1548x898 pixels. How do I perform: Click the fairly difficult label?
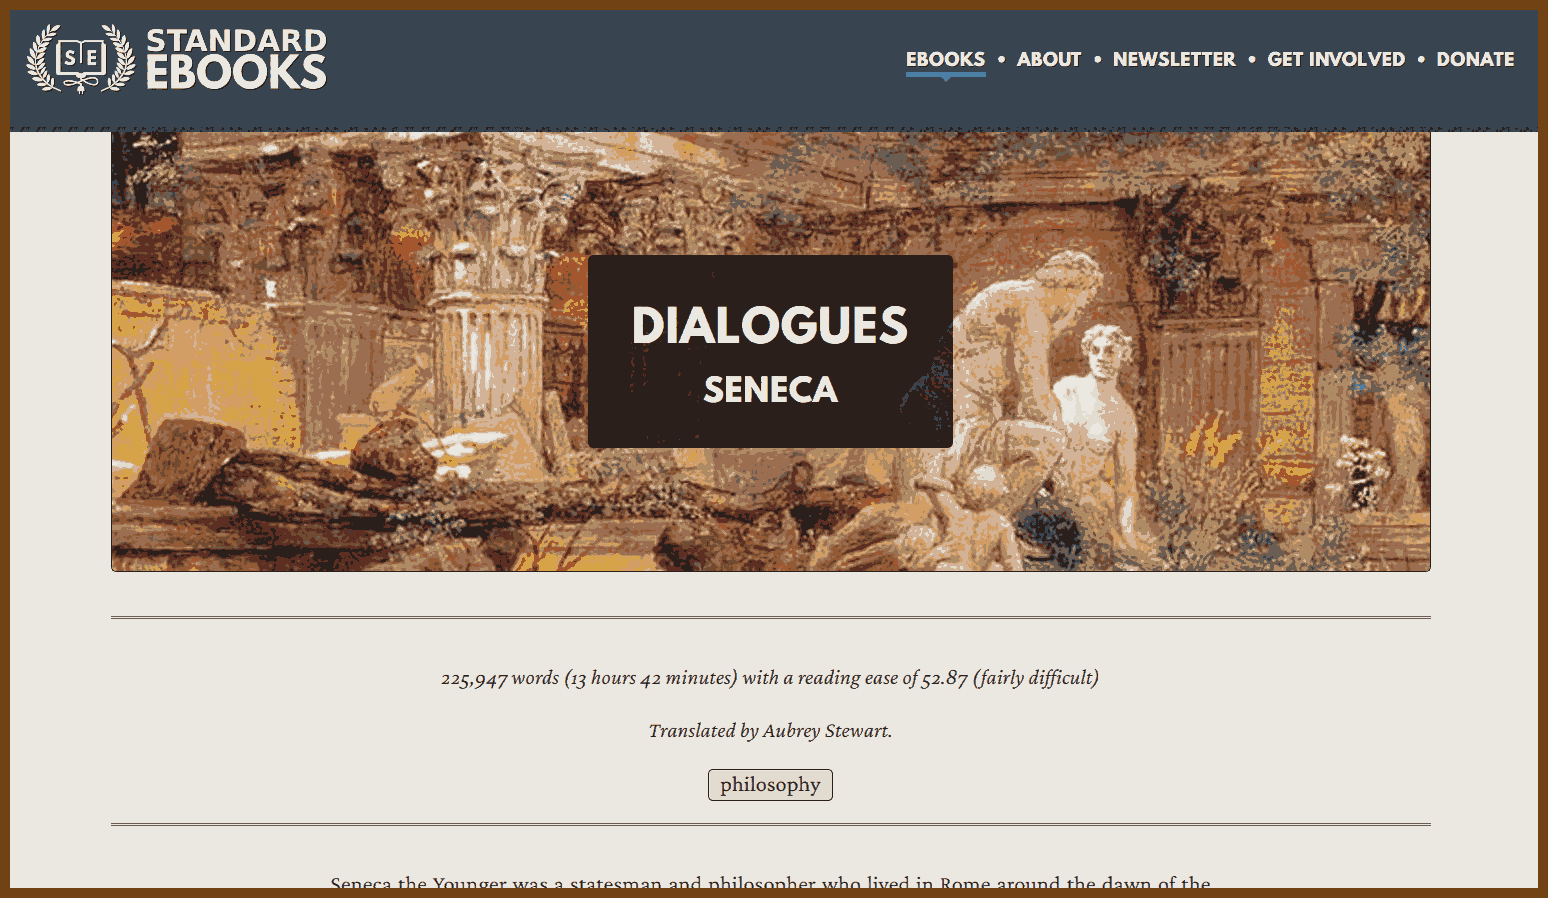(x=1036, y=678)
